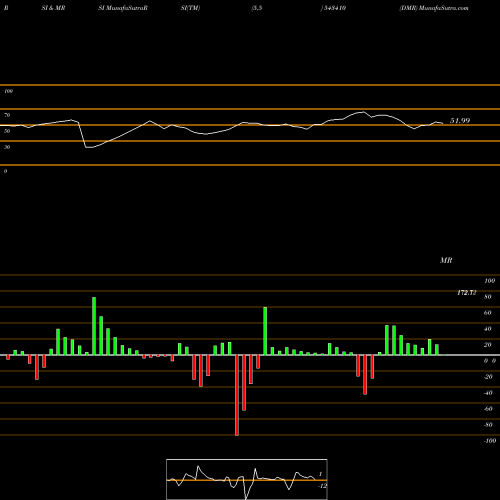Image resolution: width=500 pixels, height=500 pixels.
Task: Click the 80 label on MR axis
Action: click(488, 297)
